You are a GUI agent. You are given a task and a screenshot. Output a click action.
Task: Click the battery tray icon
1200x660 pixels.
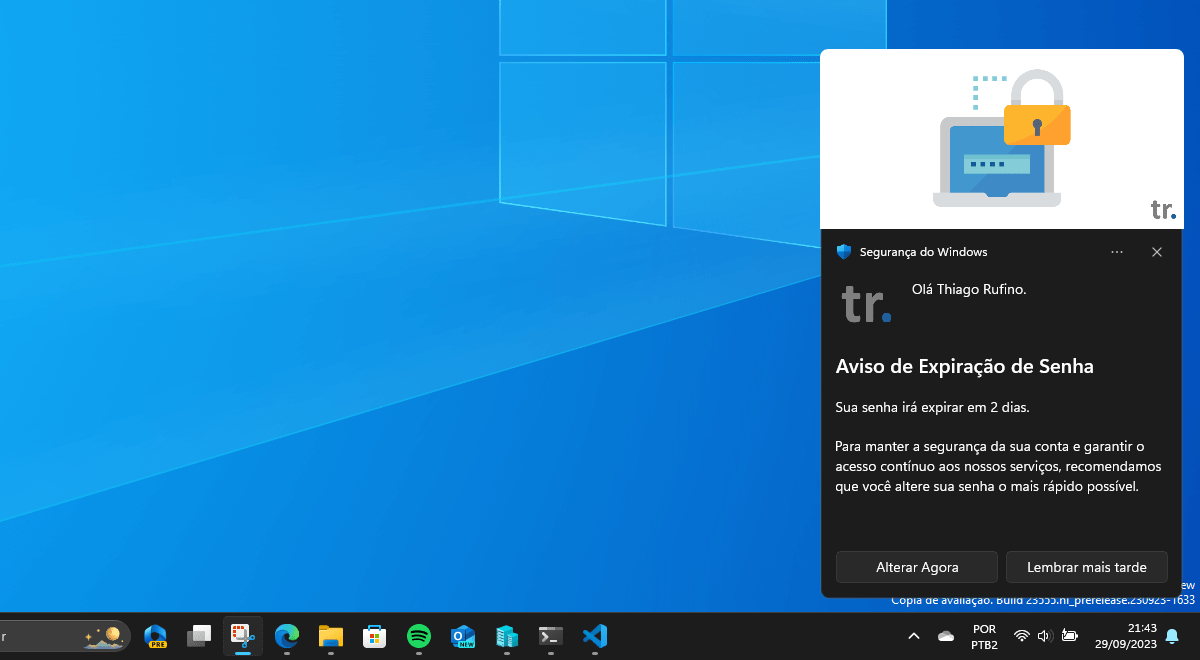[x=1070, y=636]
